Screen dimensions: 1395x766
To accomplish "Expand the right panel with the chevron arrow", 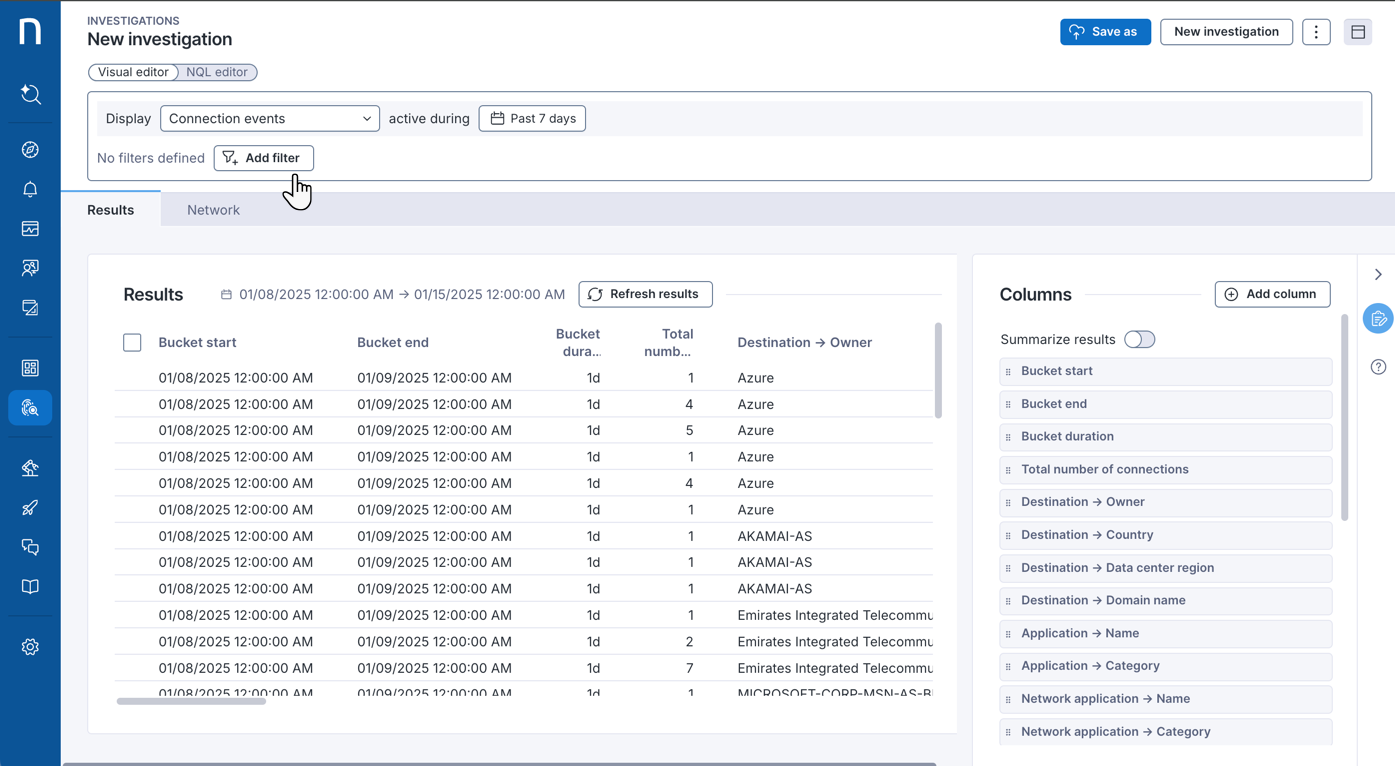I will tap(1378, 273).
